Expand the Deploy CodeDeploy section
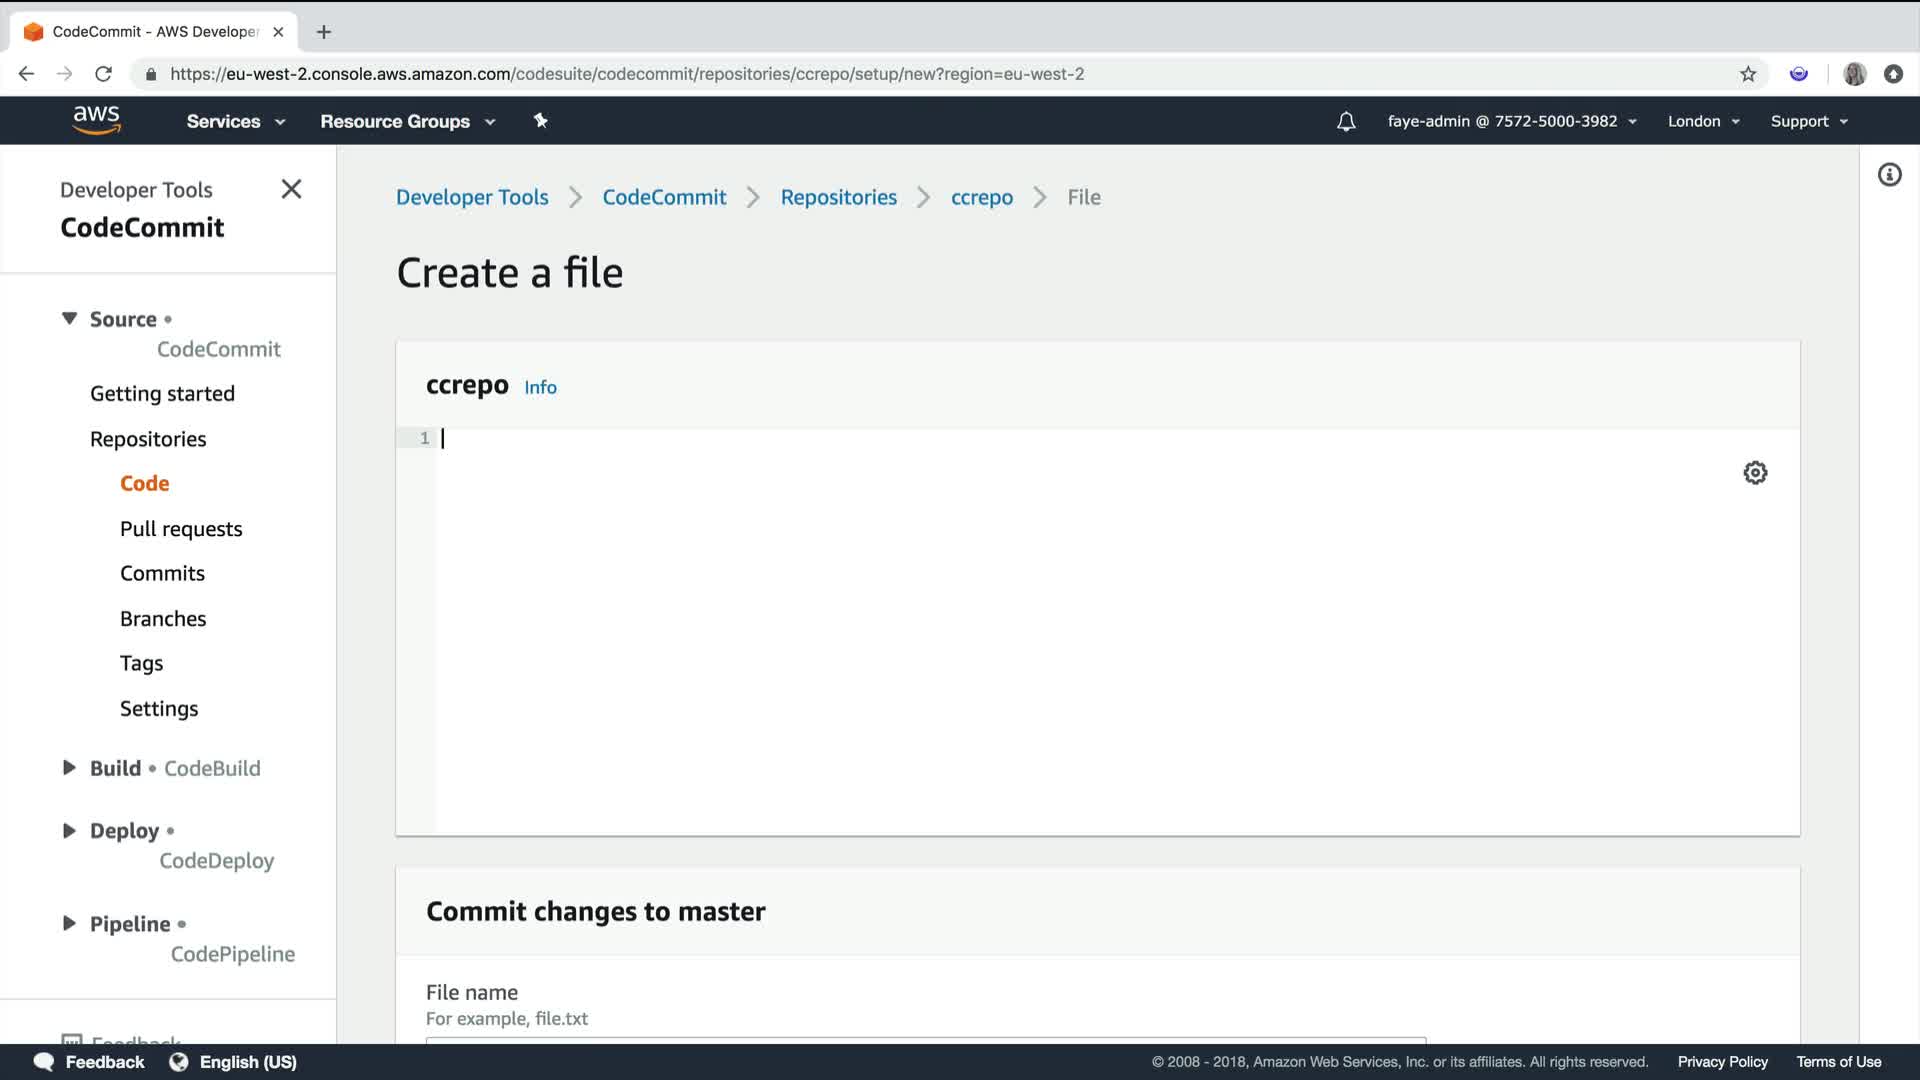Viewport: 1920px width, 1080px height. coord(69,831)
